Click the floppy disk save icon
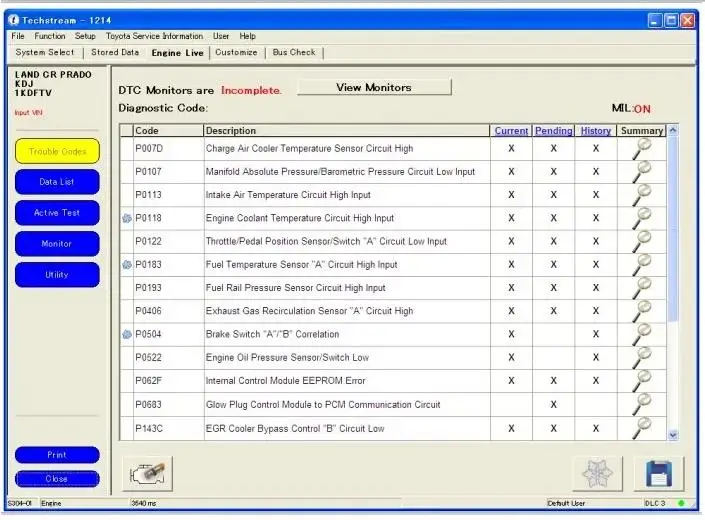The height and width of the screenshot is (520, 705). click(x=659, y=474)
